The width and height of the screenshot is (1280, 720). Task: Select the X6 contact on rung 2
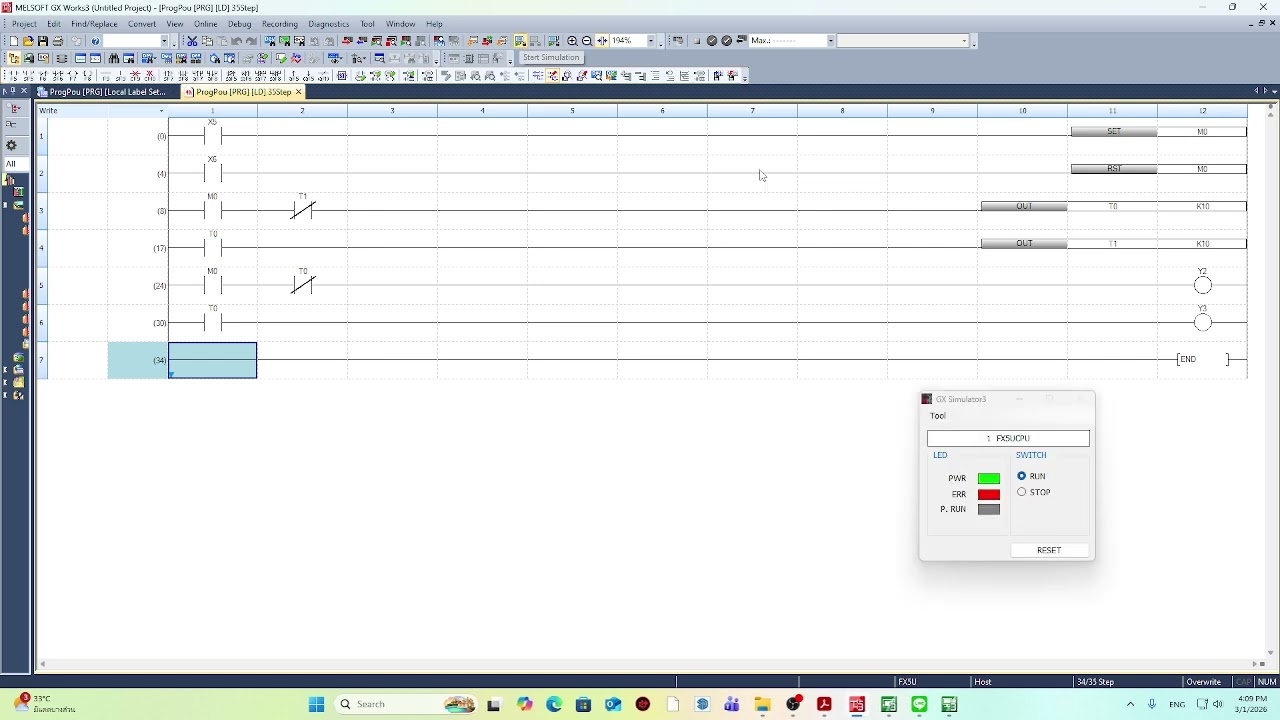click(212, 173)
